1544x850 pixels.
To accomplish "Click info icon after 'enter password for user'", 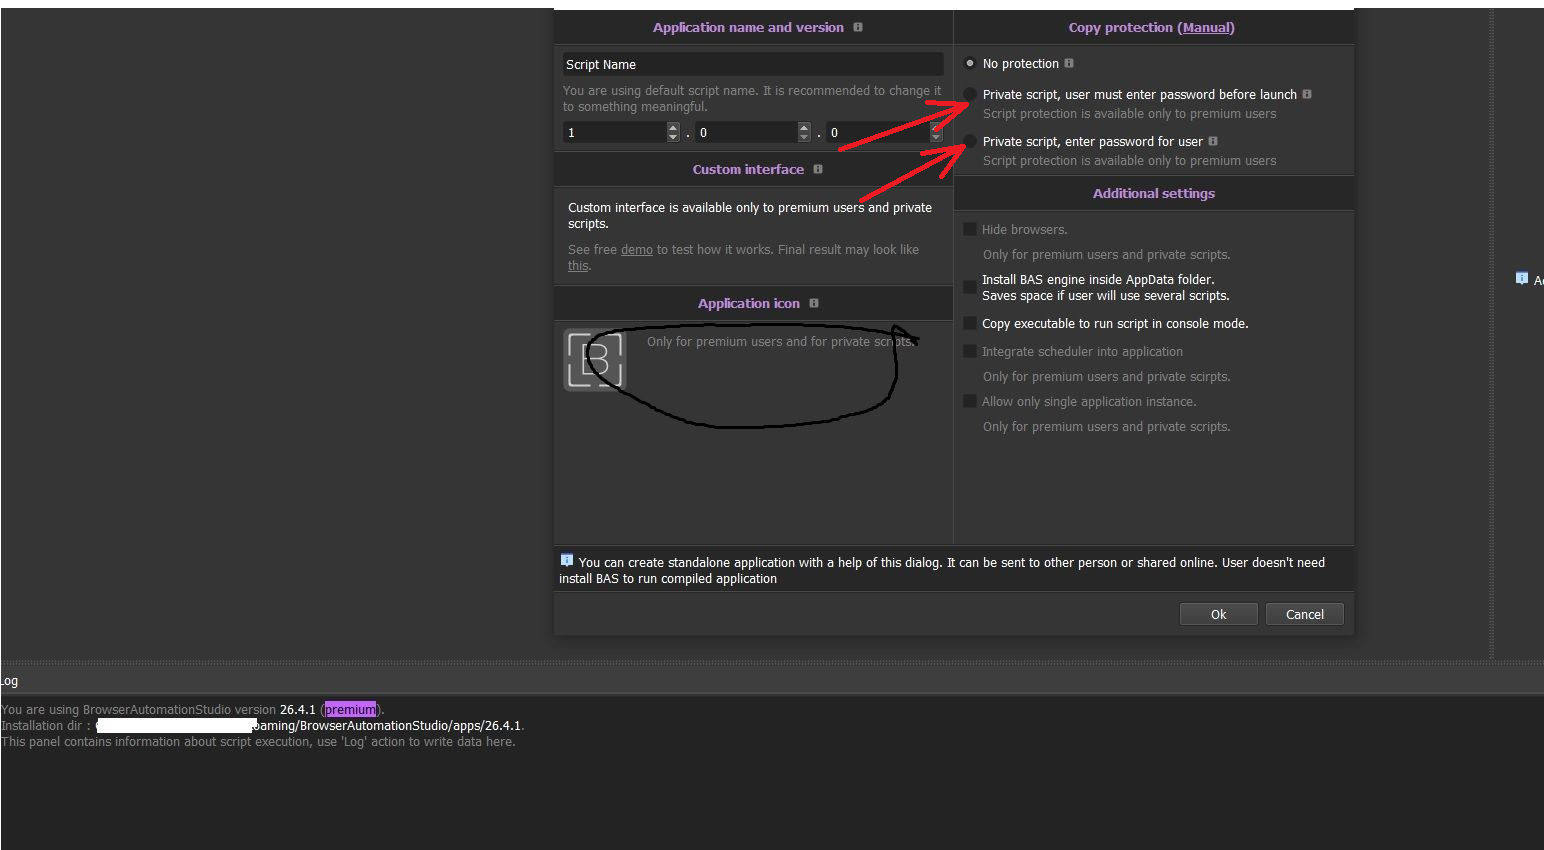I will point(1213,141).
